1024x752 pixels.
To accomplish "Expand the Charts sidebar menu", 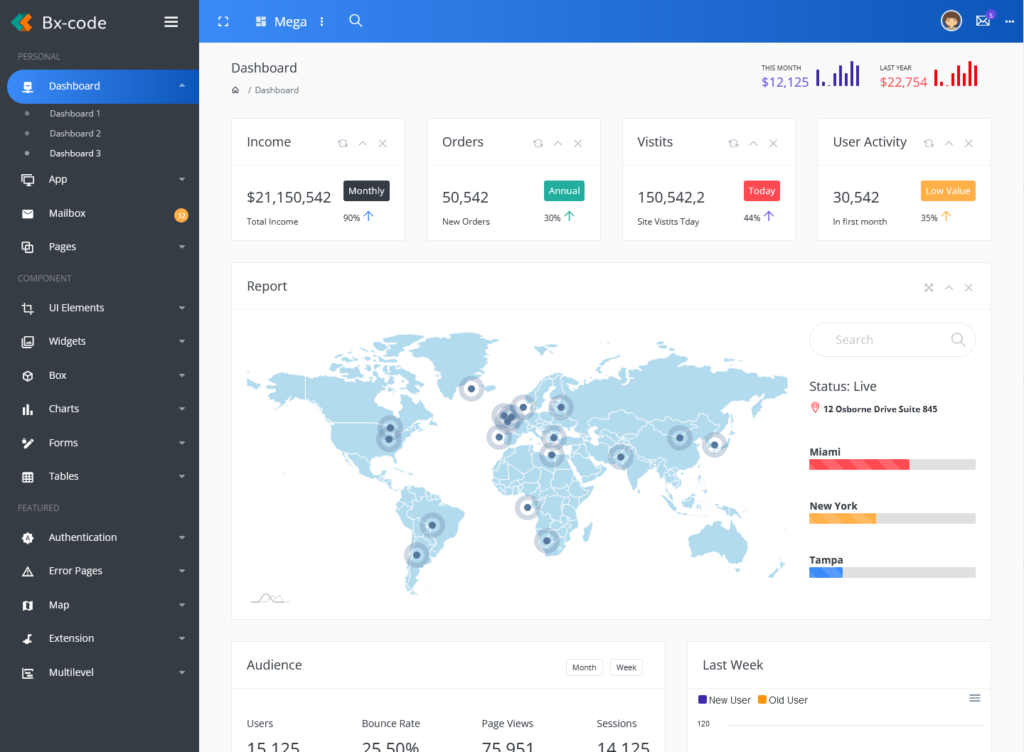I will 65,408.
